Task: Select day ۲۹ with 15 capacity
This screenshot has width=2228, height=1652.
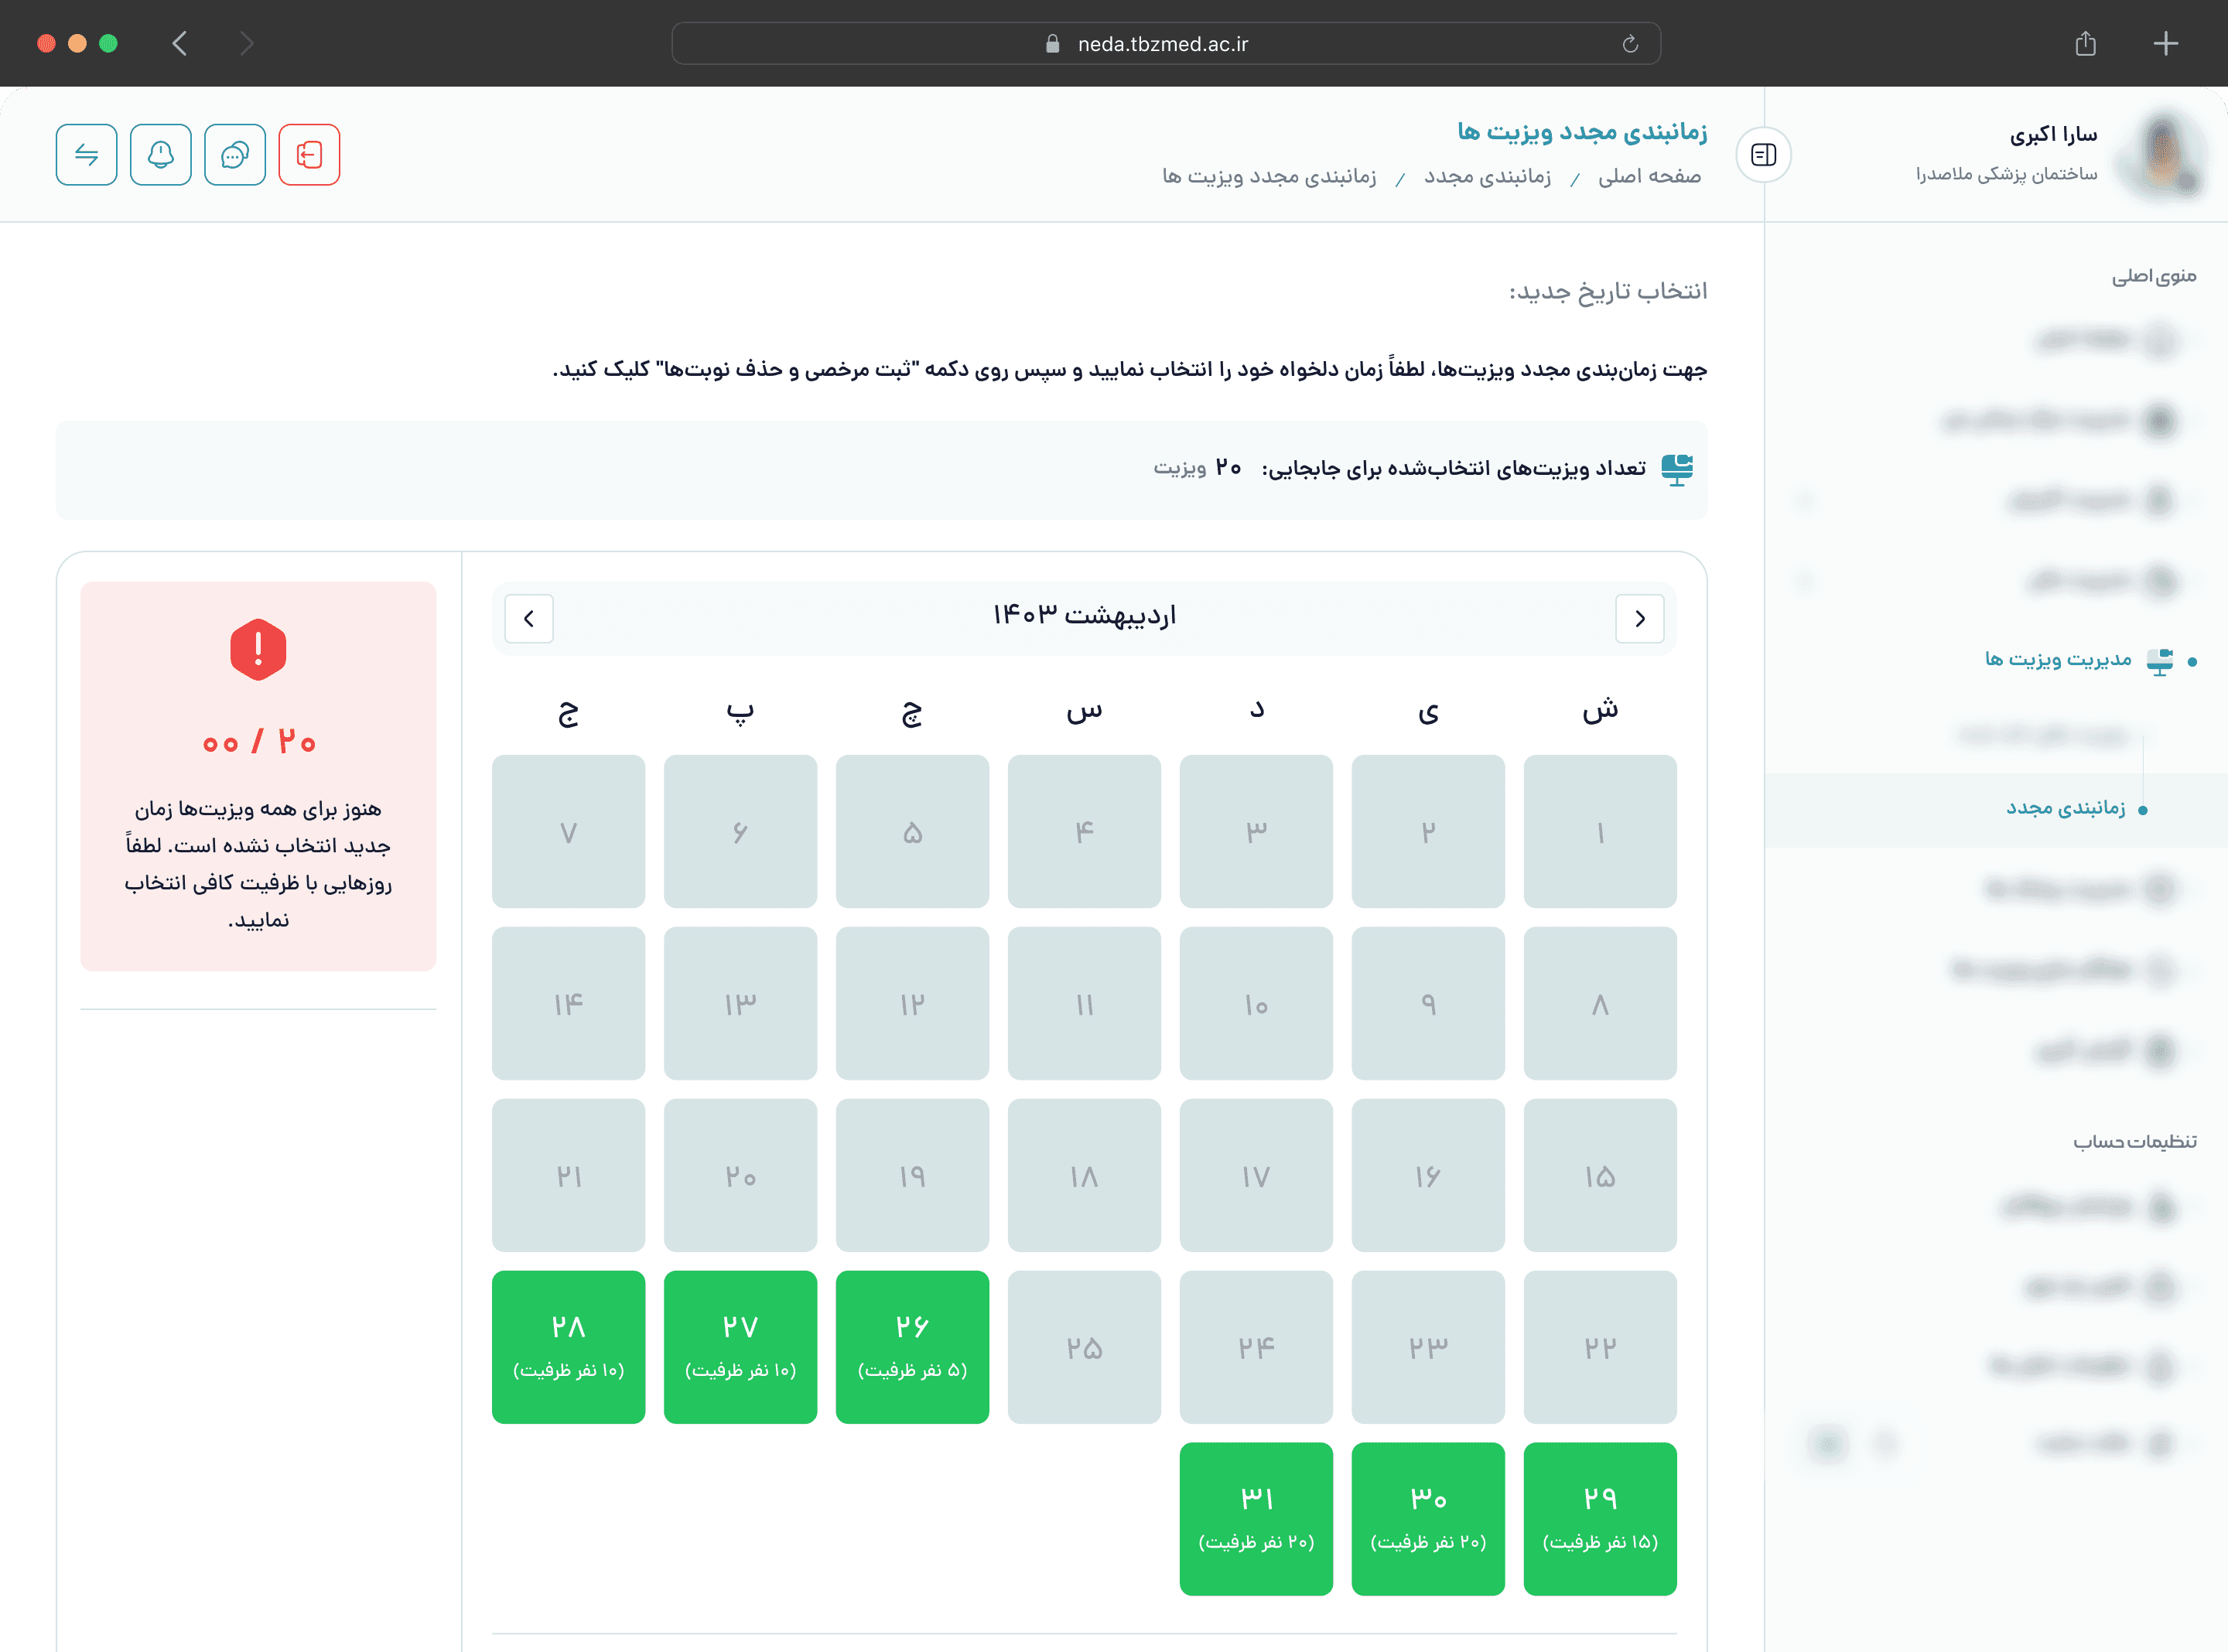Action: [1600, 1519]
